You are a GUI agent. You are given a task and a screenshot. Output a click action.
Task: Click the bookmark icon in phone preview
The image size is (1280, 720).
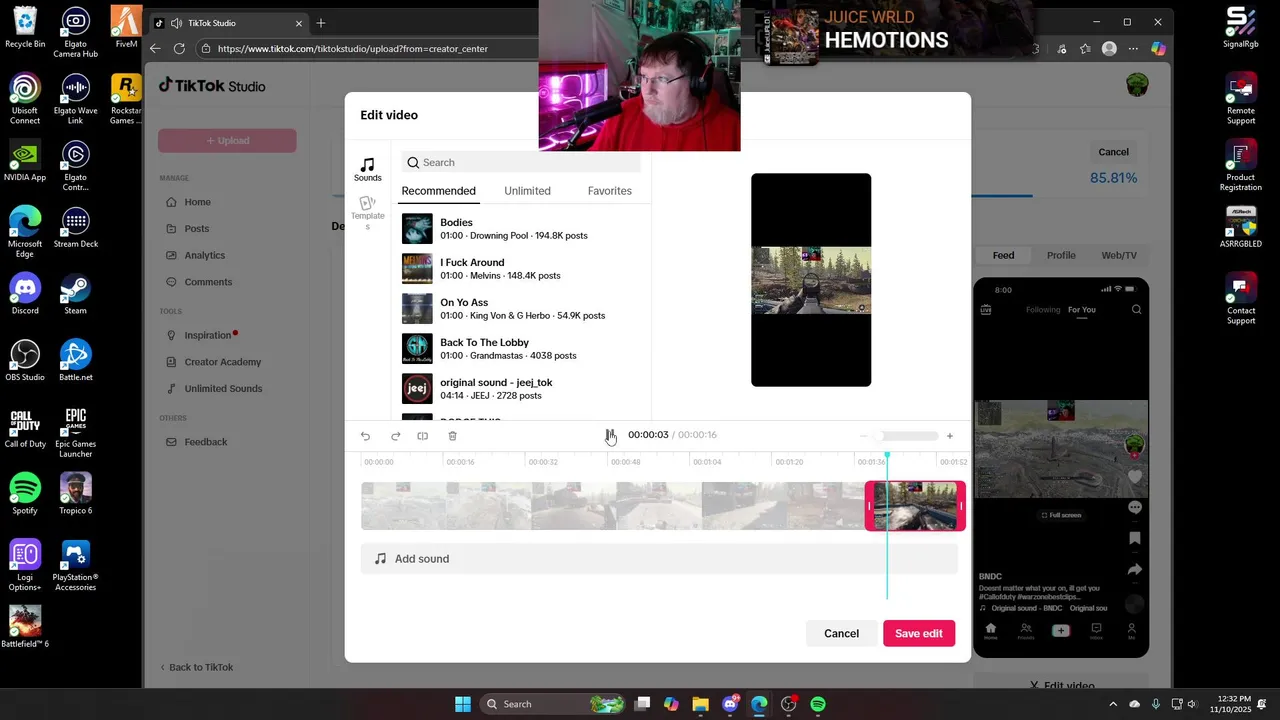(1135, 538)
